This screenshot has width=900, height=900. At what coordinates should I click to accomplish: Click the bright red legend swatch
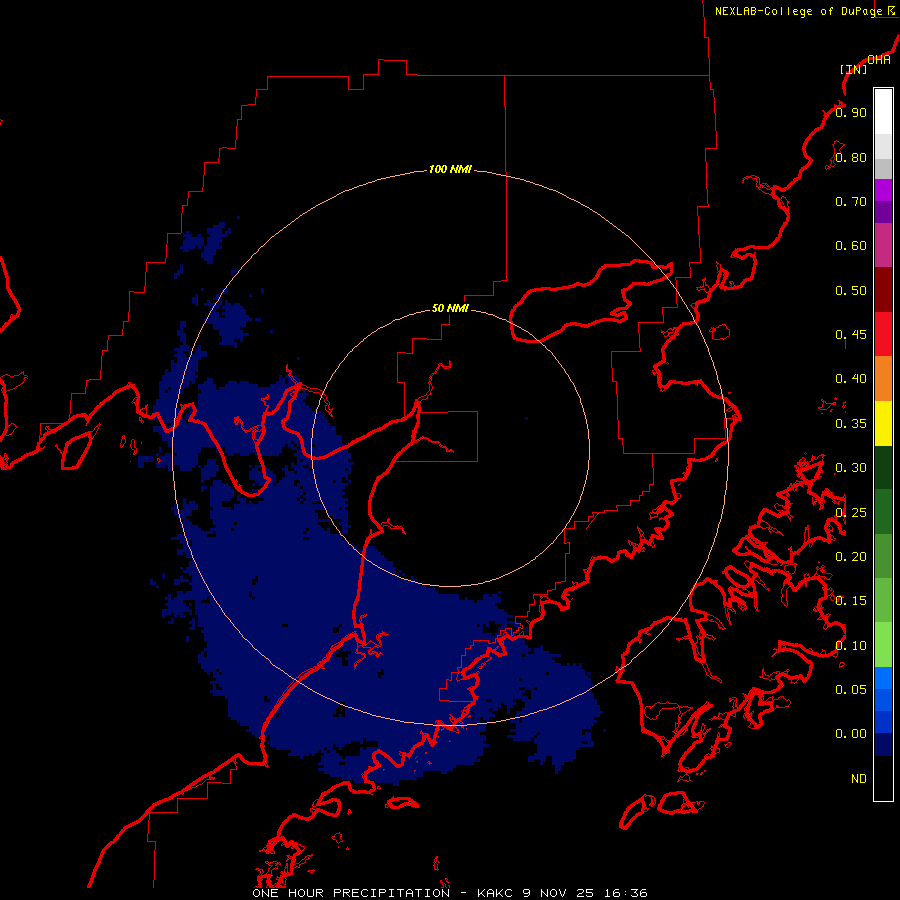[x=883, y=334]
